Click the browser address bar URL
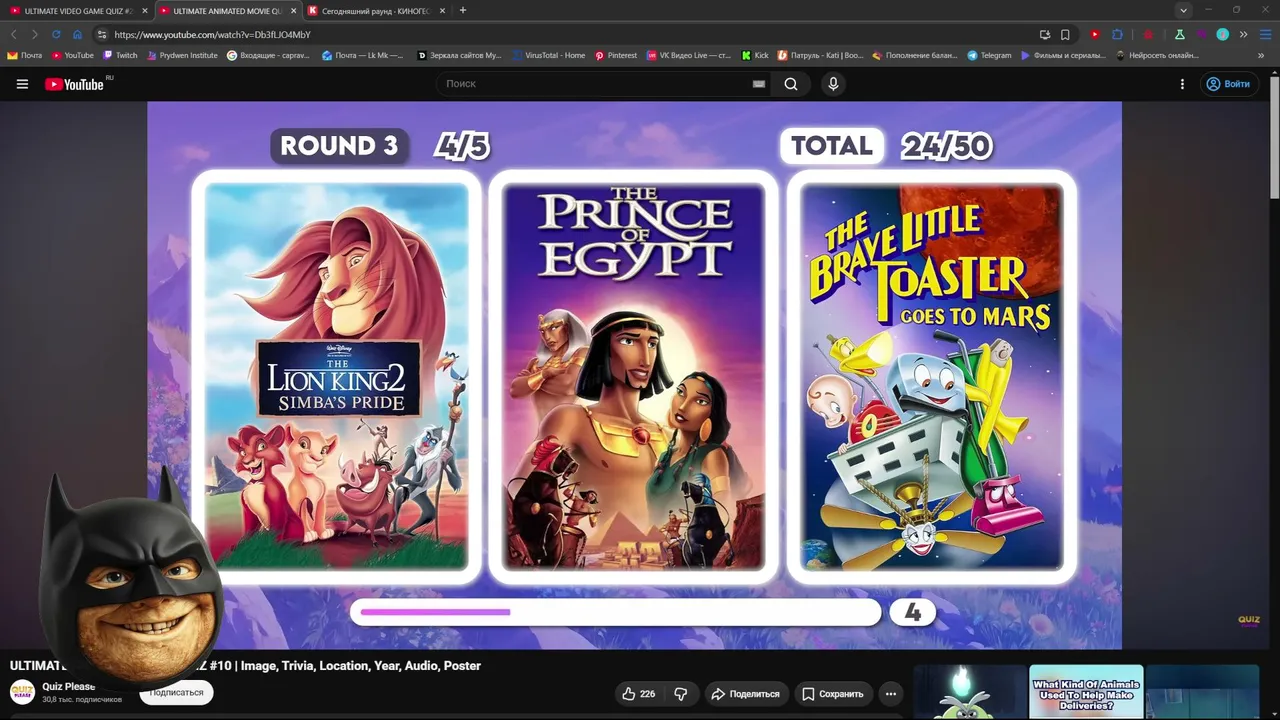 coord(212,34)
